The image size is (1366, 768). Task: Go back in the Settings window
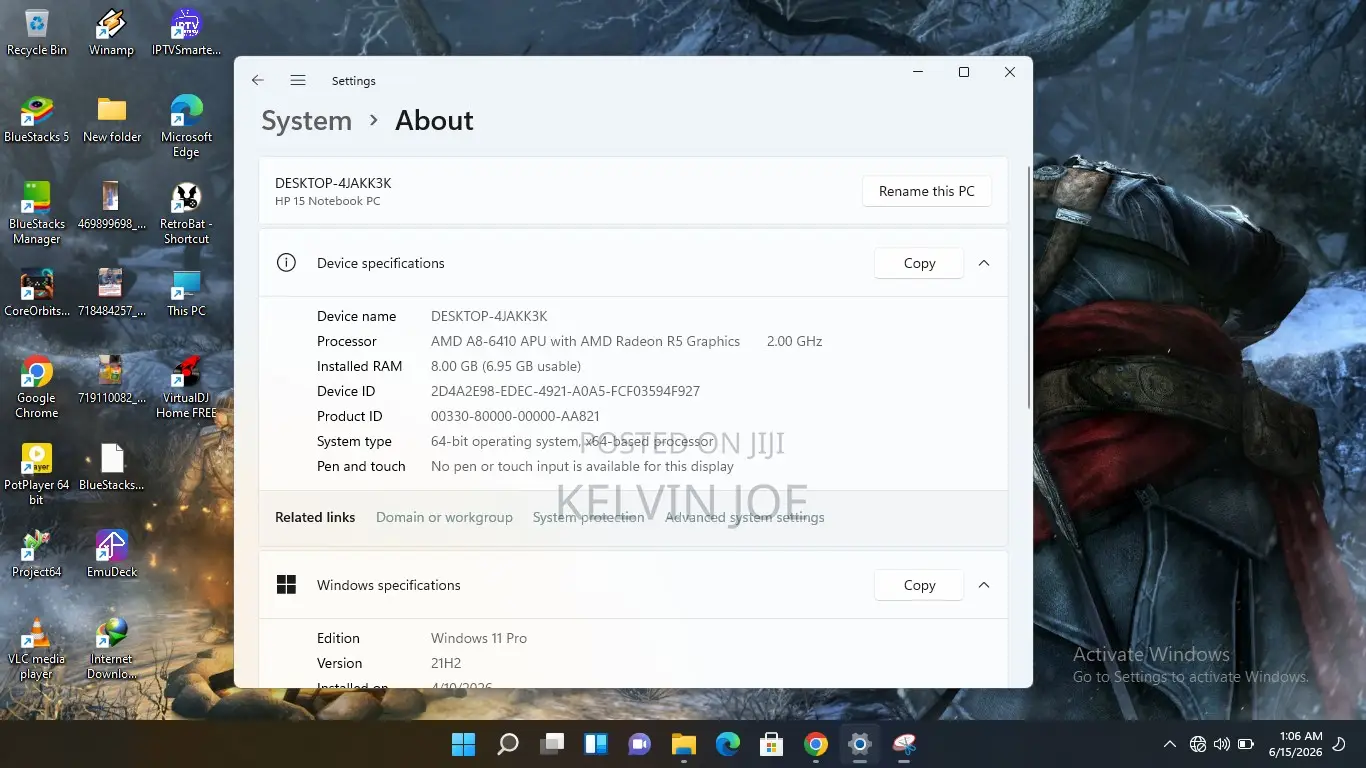[258, 80]
